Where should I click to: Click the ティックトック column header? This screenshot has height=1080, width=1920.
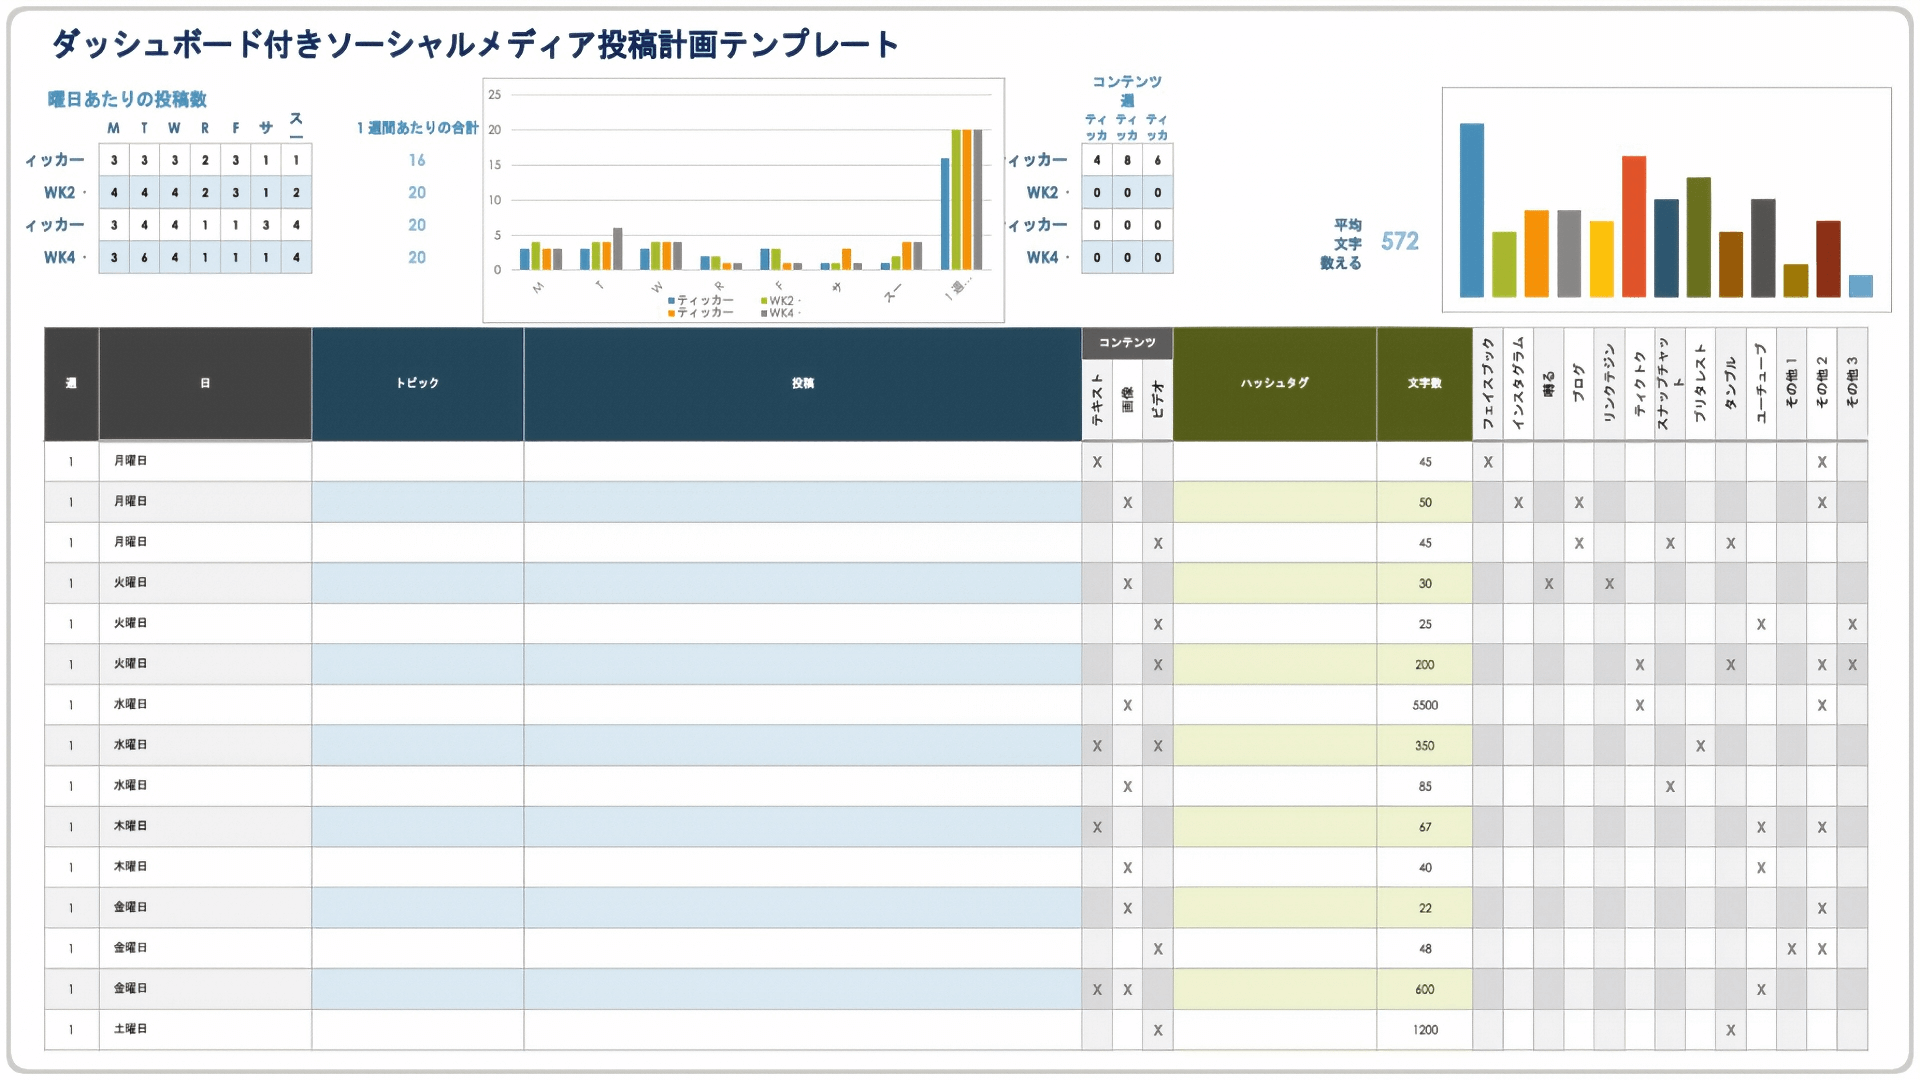pyautogui.click(x=1640, y=384)
